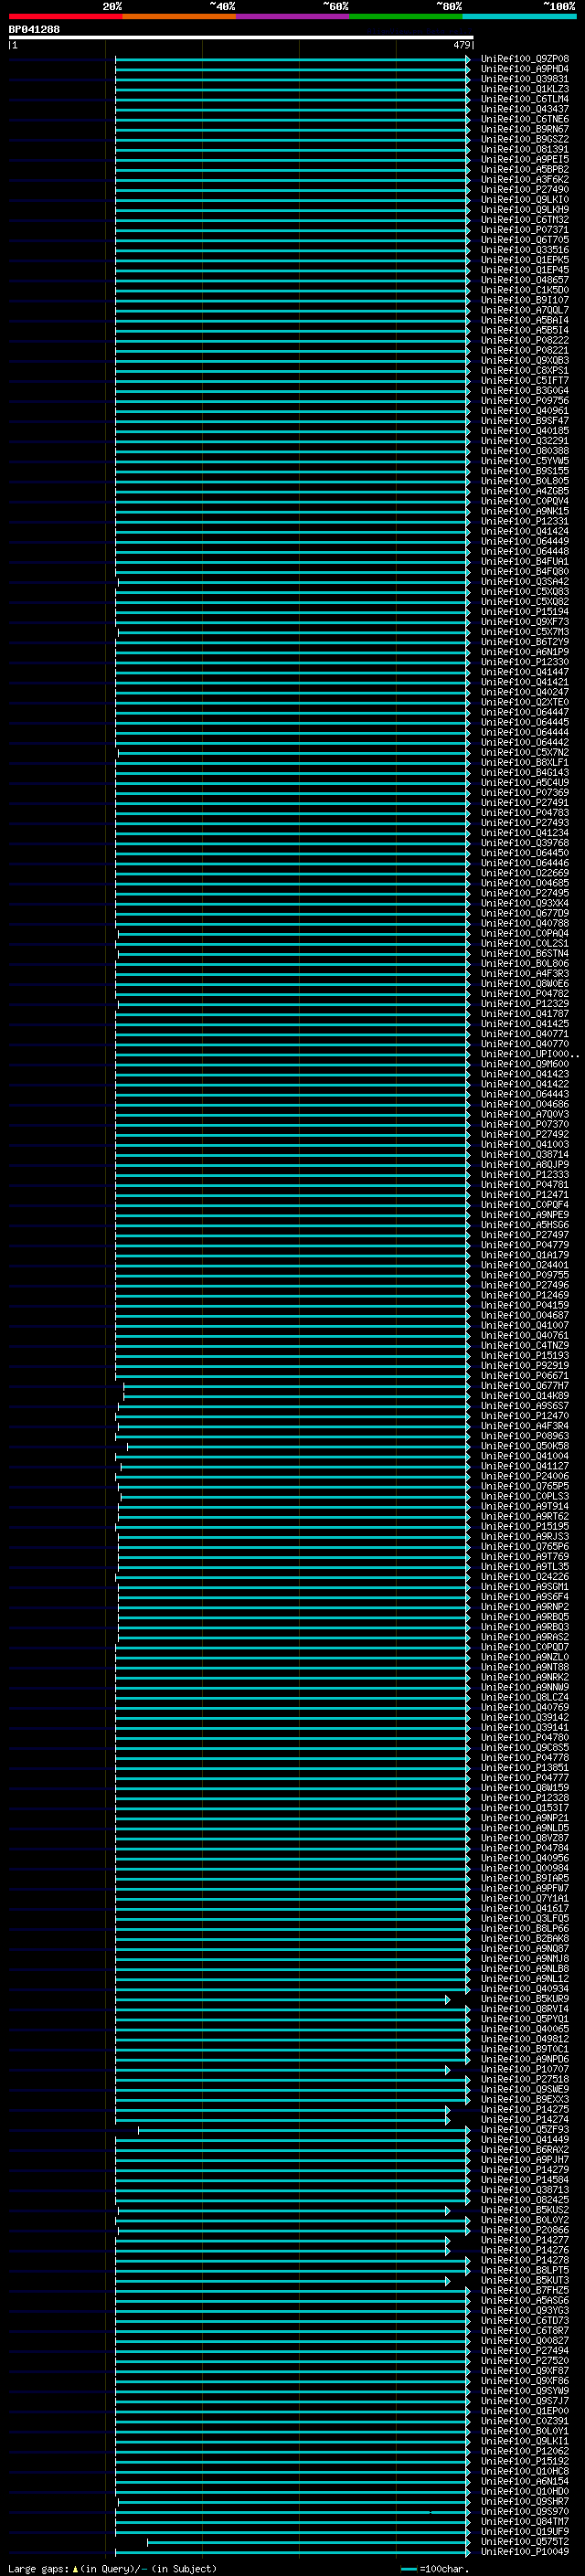Image resolution: width=585 pixels, height=2576 pixels.
Task: Open hit UniRef100_P15192
Action: pyautogui.click(x=525, y=2461)
